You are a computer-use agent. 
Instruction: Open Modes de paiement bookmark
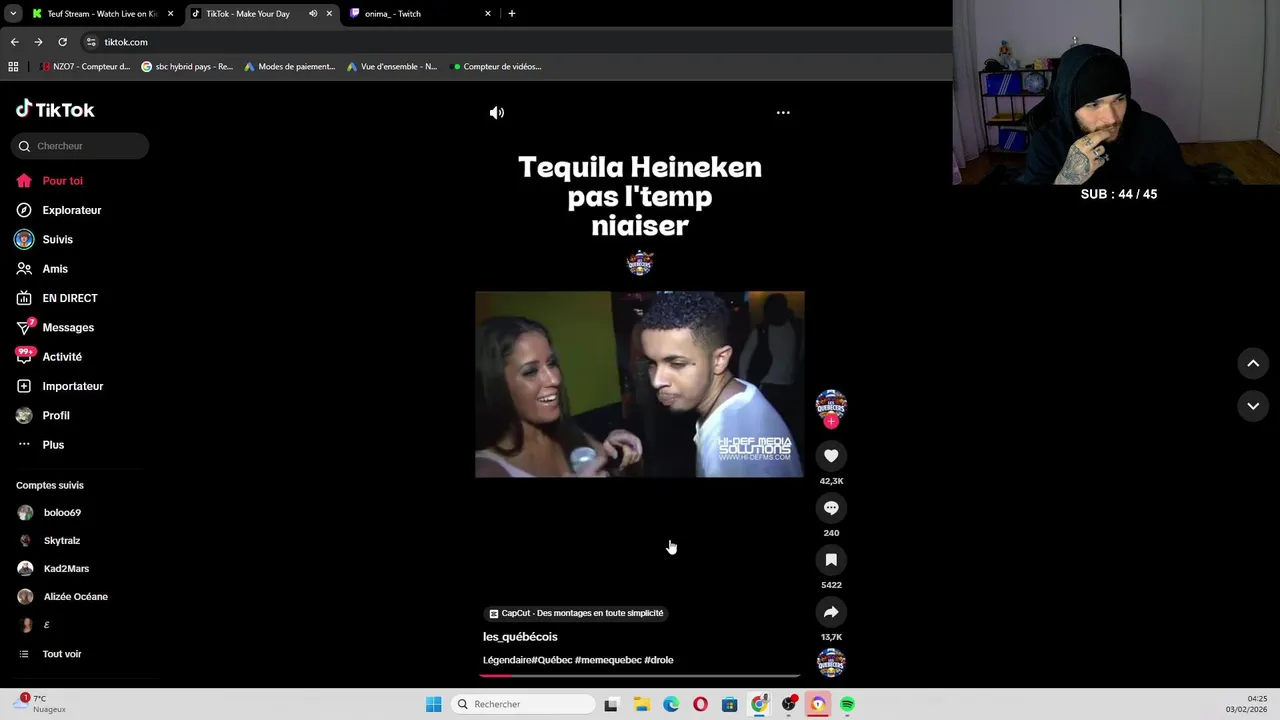click(x=290, y=67)
